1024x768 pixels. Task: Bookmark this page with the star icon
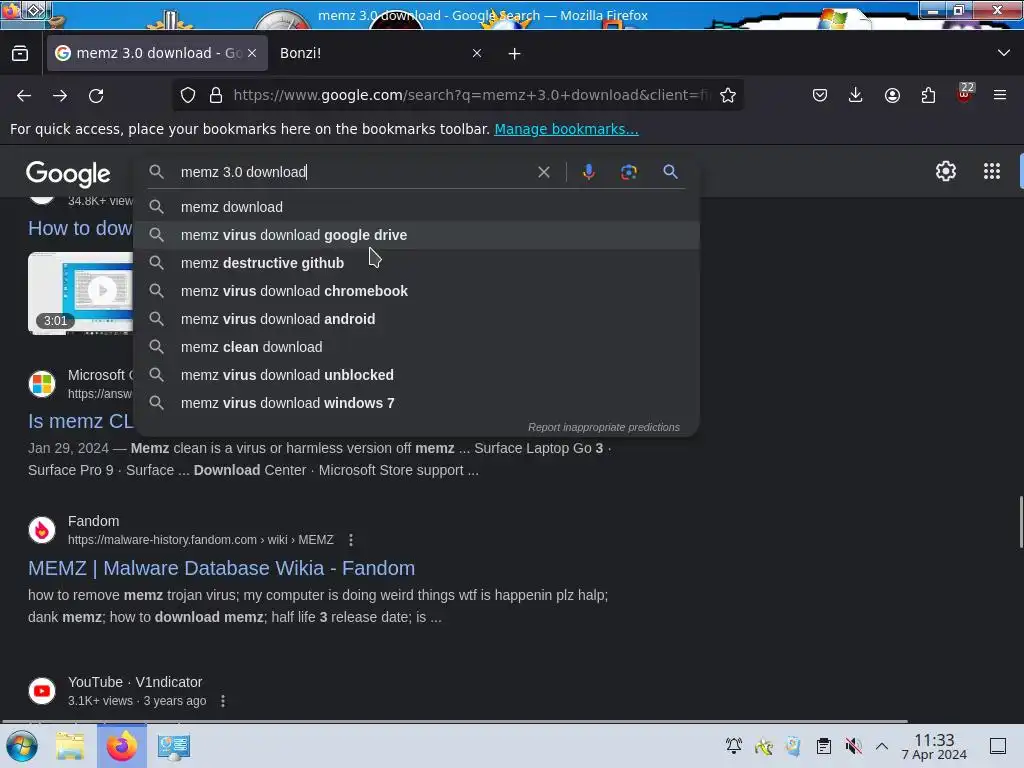coord(728,95)
